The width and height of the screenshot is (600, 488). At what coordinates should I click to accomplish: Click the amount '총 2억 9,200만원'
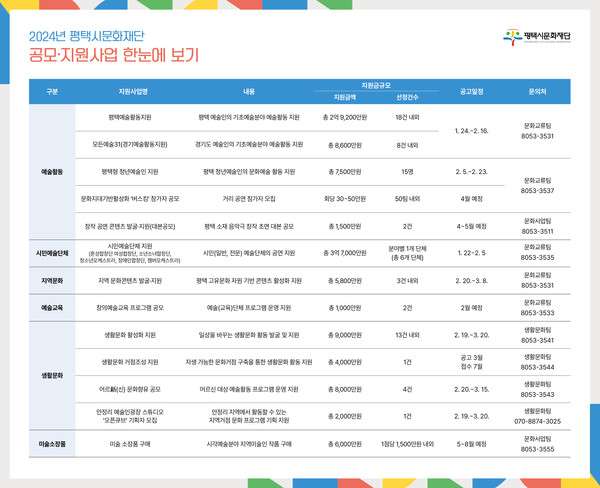pos(345,117)
